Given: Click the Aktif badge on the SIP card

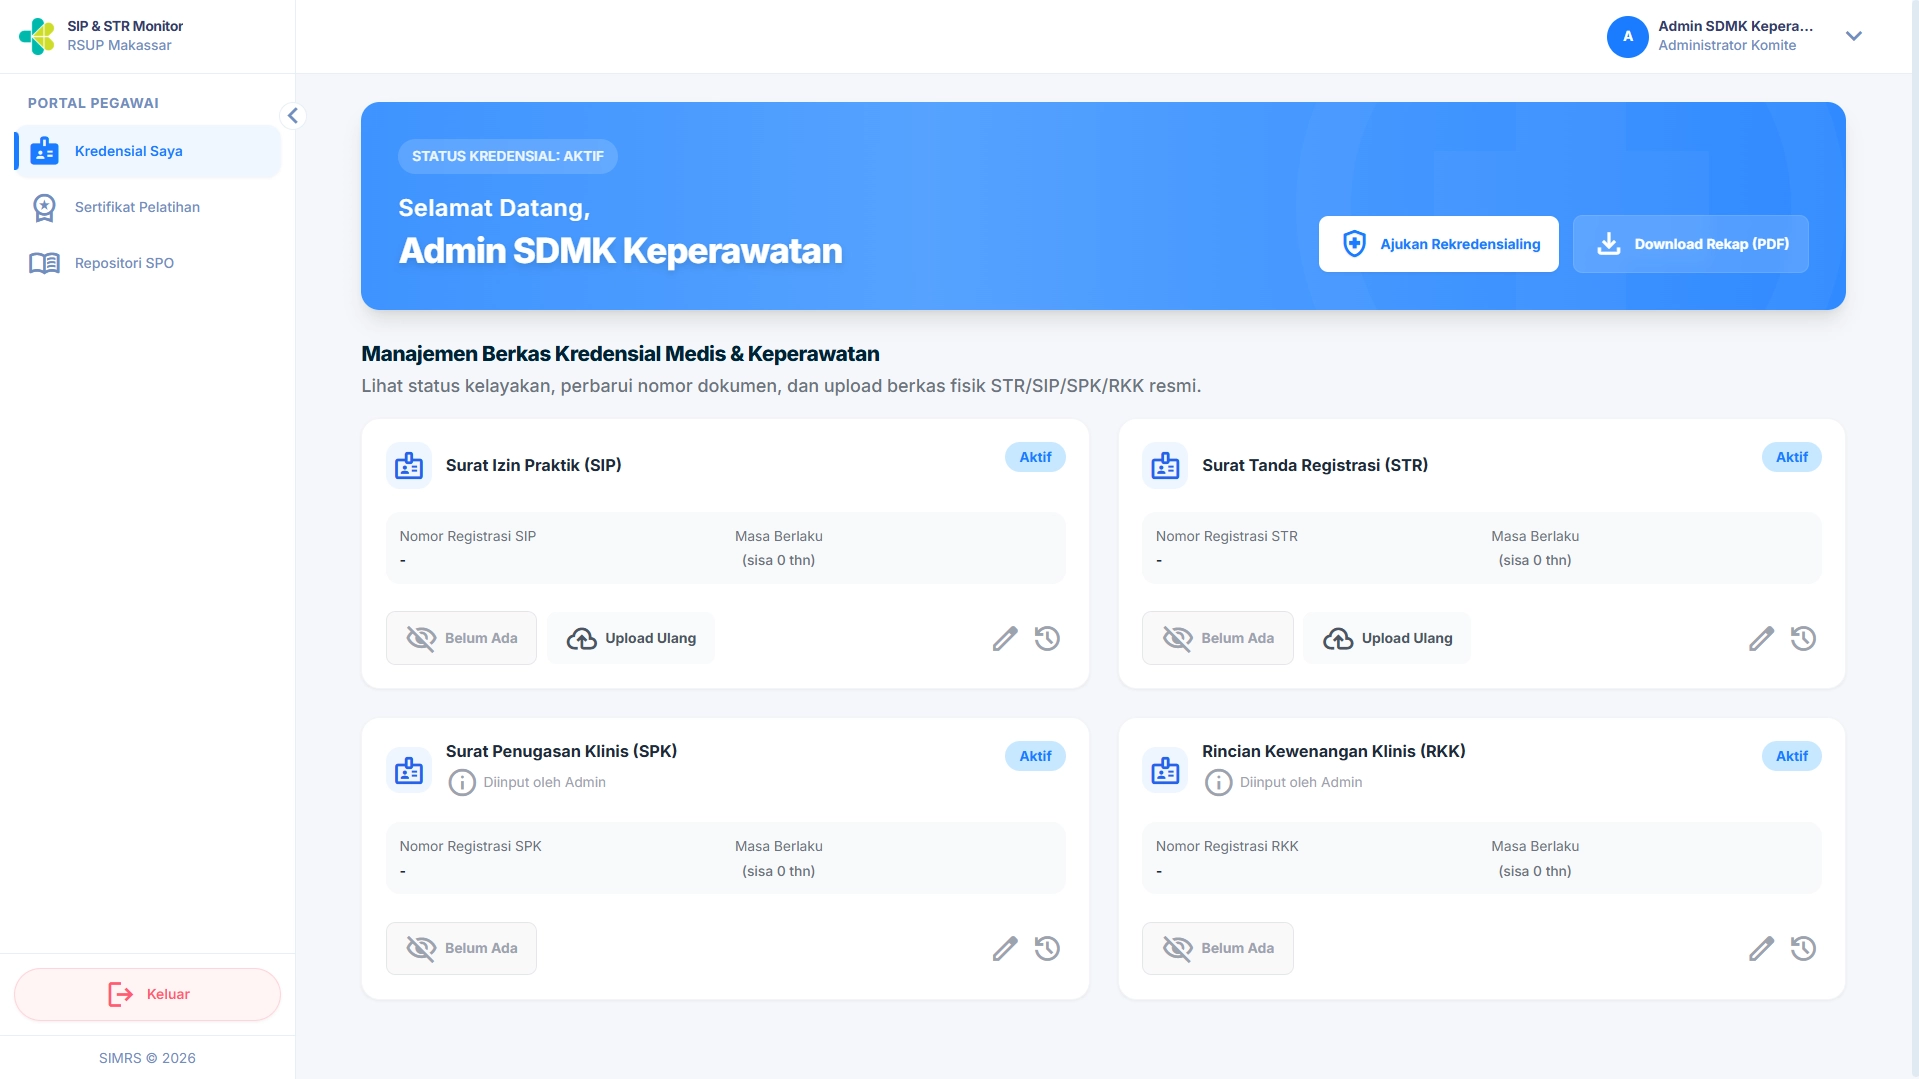Looking at the screenshot, I should tap(1035, 457).
